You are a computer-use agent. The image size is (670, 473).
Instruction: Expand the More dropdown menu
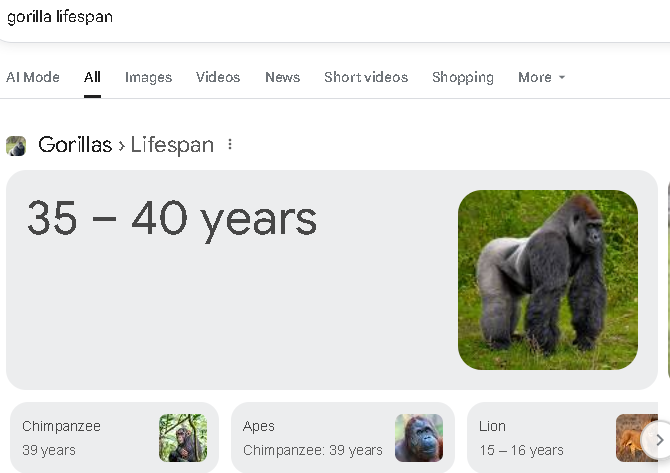(541, 77)
